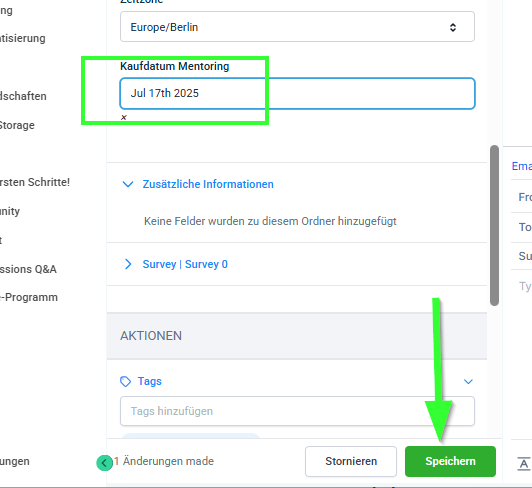Collapse the Tags section chevron
Image resolution: width=532 pixels, height=488 pixels.
click(x=468, y=382)
